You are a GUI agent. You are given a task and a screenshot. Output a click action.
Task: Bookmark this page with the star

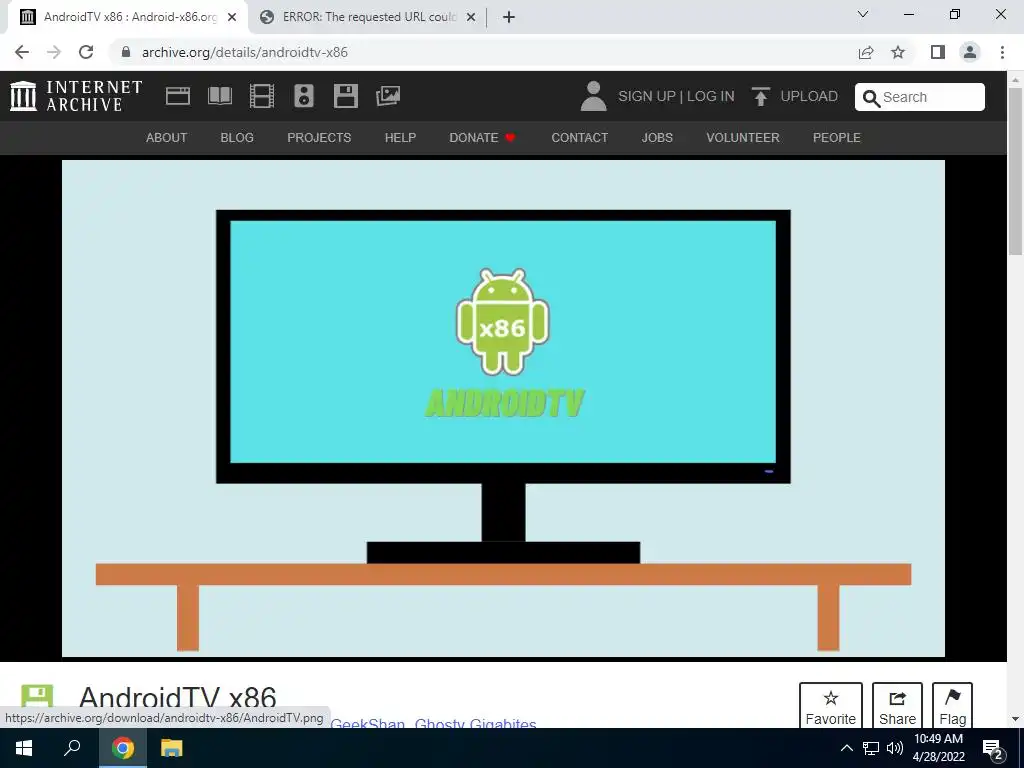coord(898,52)
